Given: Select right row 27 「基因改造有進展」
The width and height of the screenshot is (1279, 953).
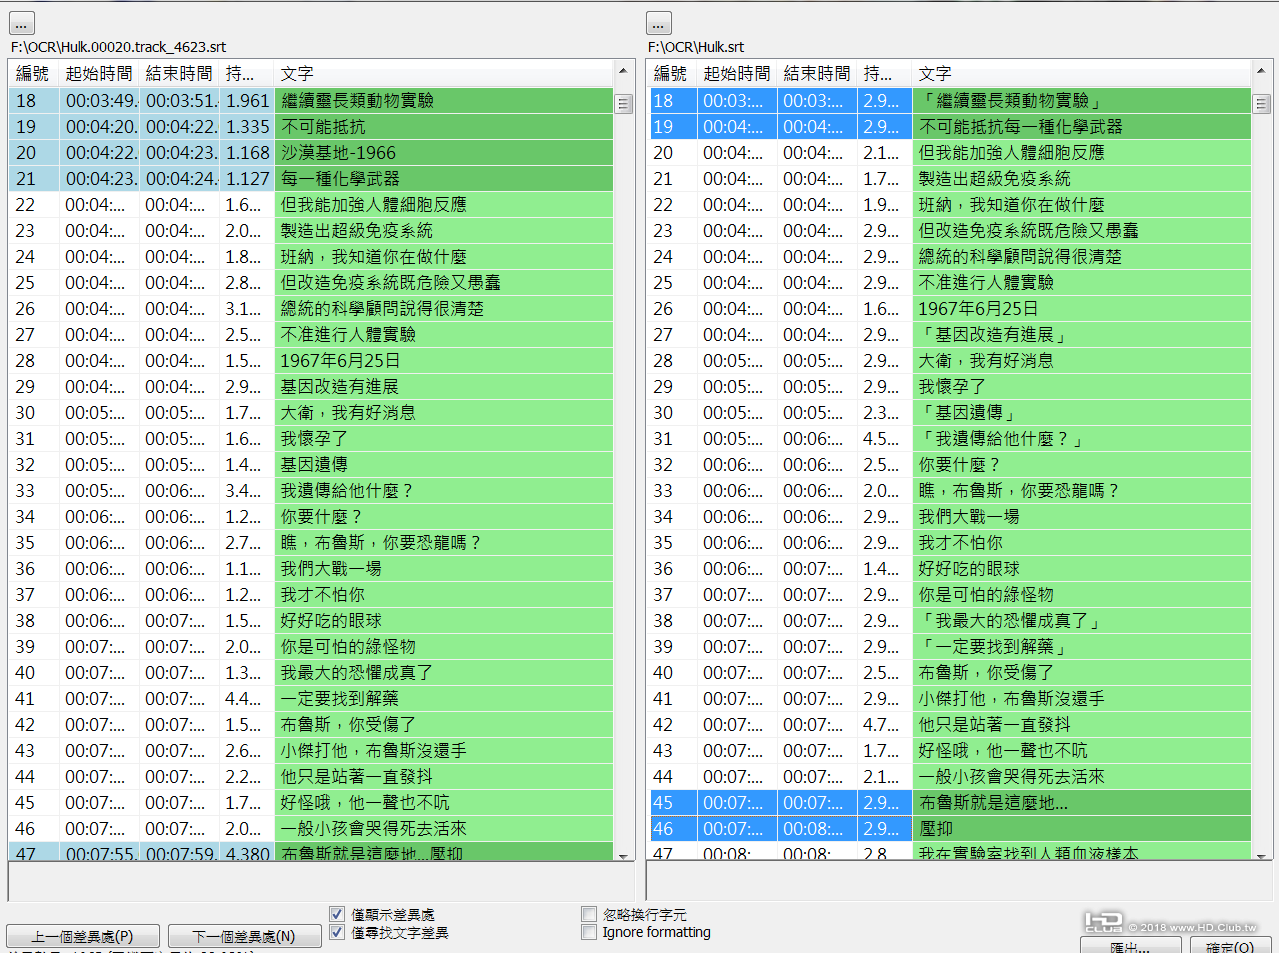Looking at the screenshot, I should [949, 334].
